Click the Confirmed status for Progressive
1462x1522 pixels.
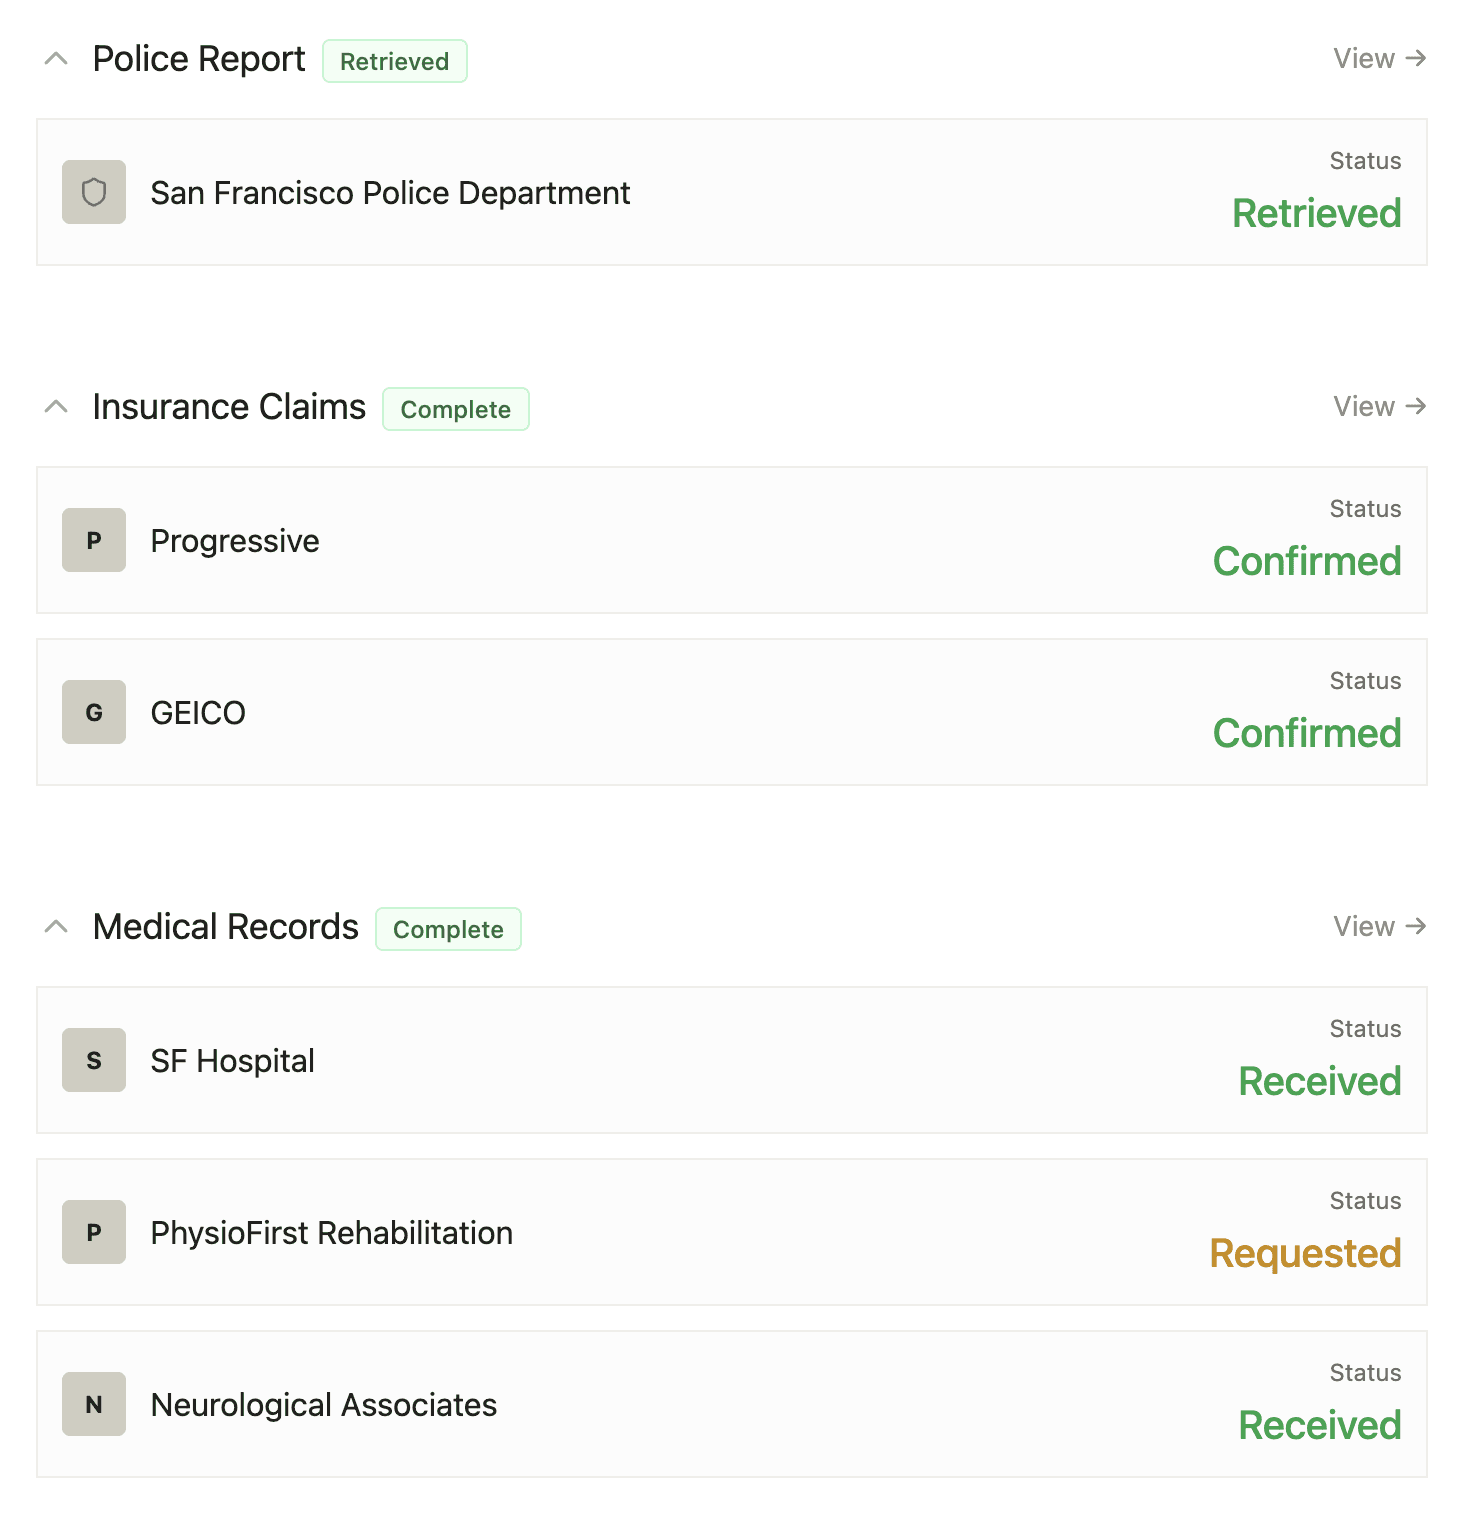coord(1306,561)
